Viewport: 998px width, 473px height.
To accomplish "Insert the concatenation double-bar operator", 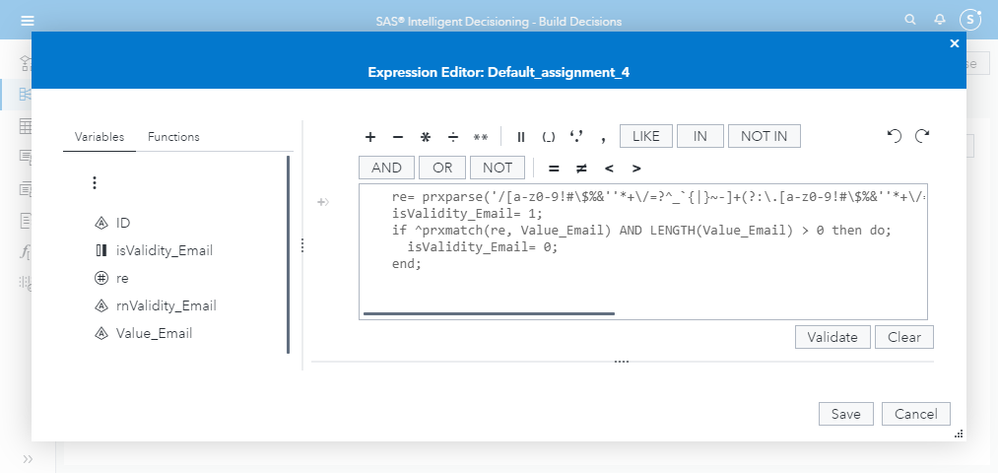I will coord(521,137).
